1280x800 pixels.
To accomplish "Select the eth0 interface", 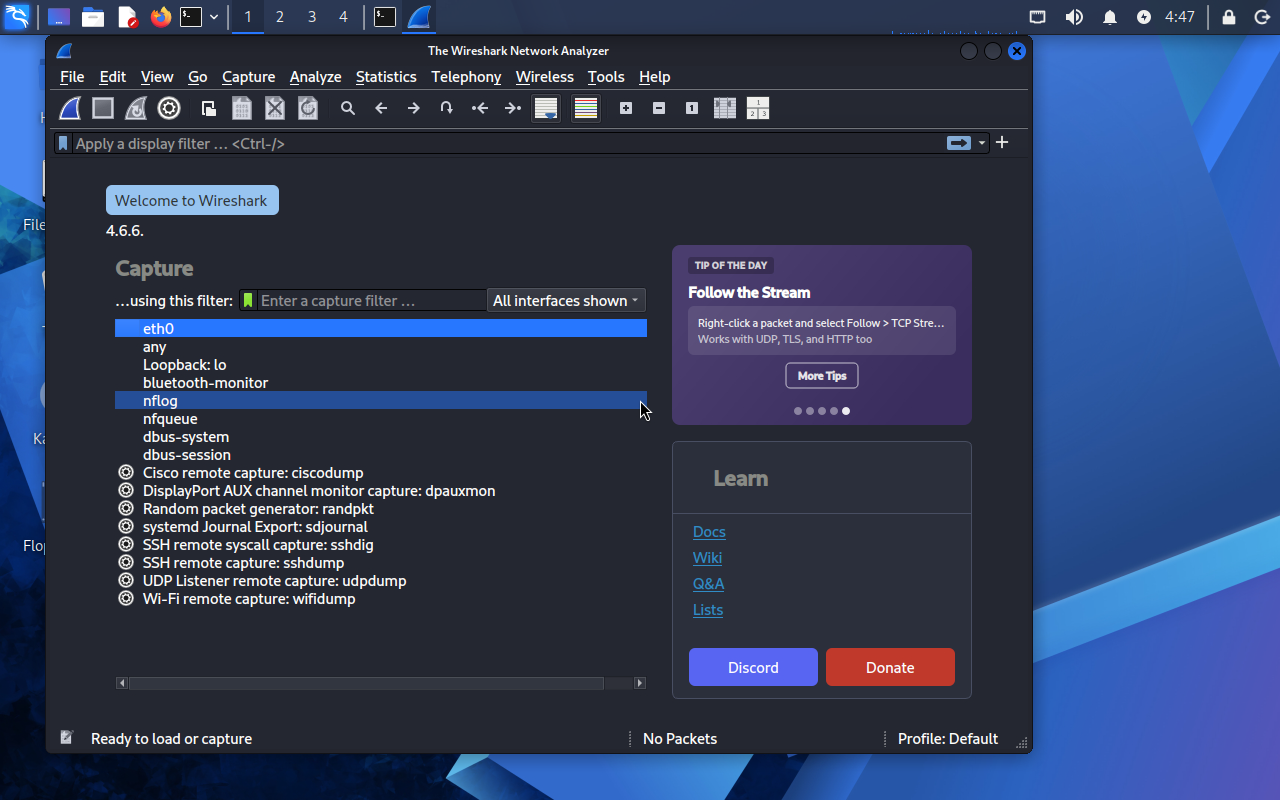I will [381, 328].
